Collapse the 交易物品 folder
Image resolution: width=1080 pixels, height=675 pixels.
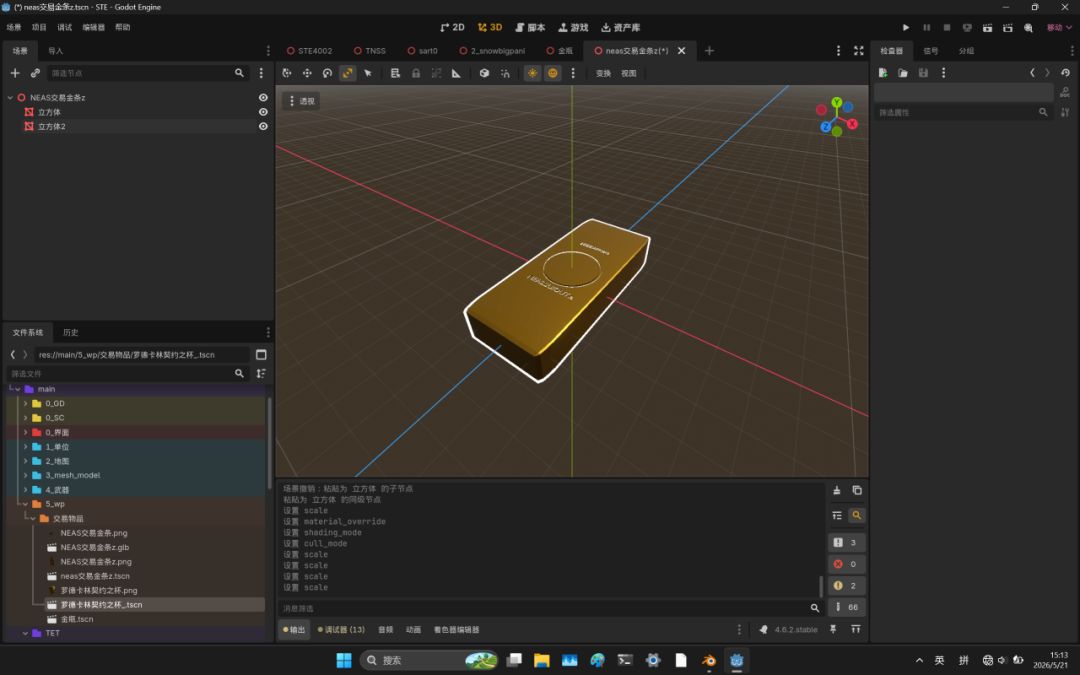coord(33,519)
